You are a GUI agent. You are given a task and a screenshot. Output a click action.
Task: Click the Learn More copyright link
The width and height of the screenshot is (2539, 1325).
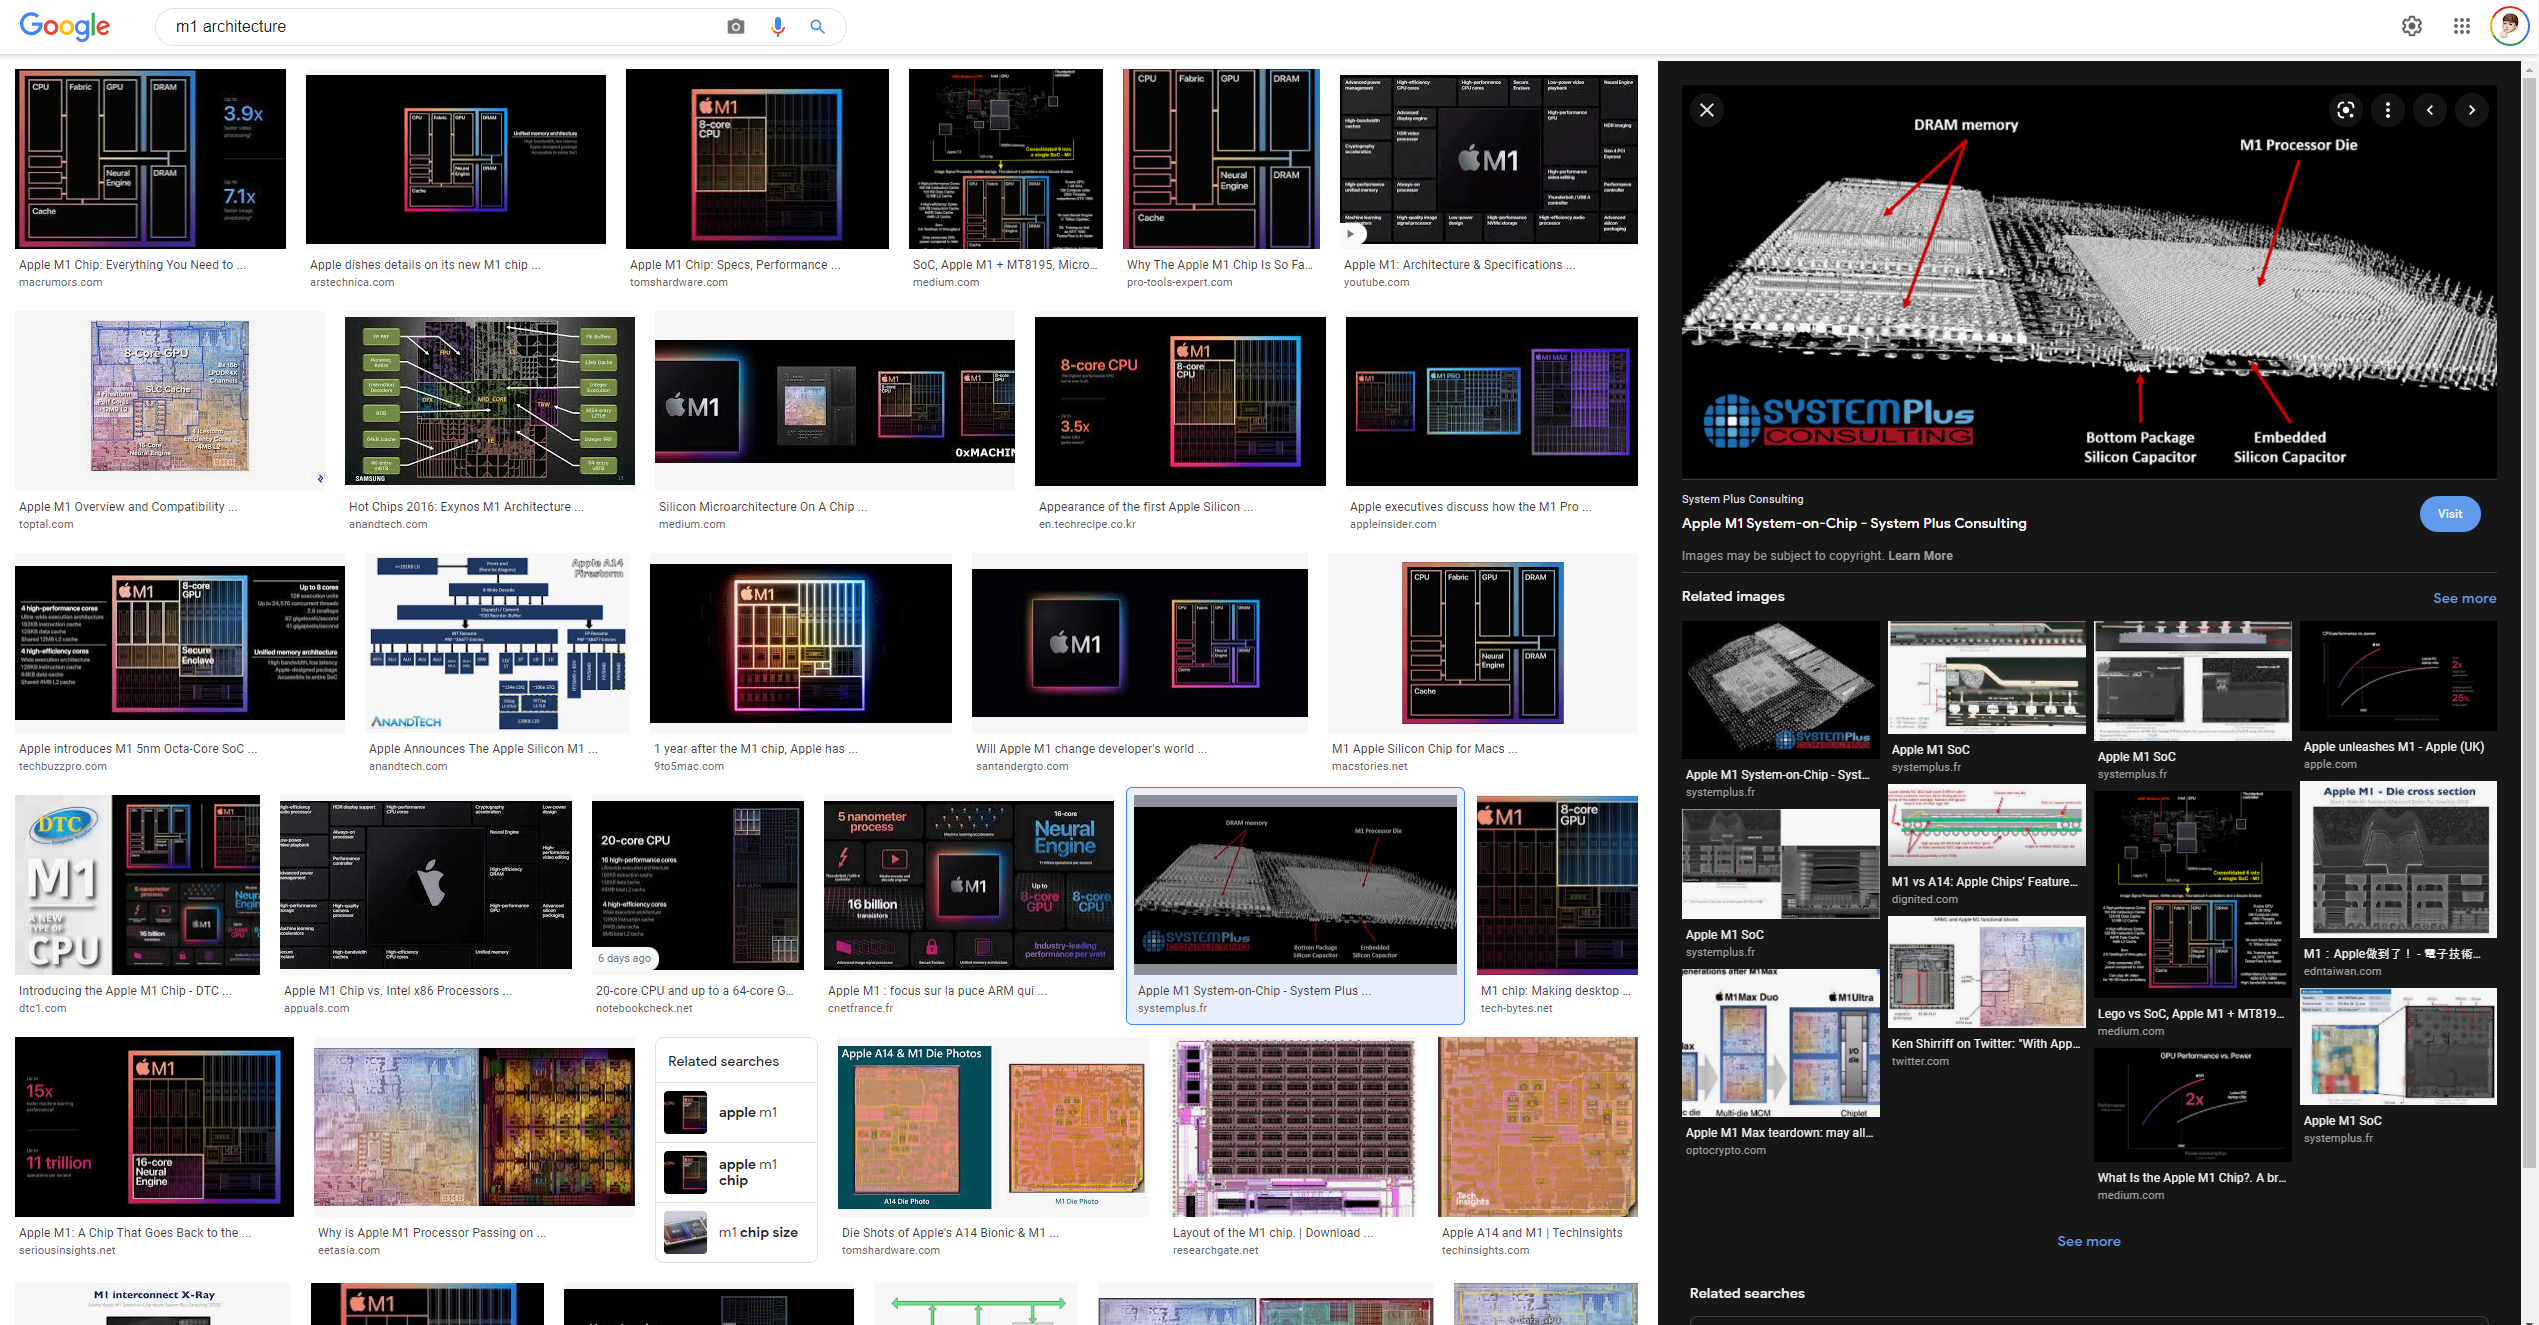click(x=1919, y=556)
